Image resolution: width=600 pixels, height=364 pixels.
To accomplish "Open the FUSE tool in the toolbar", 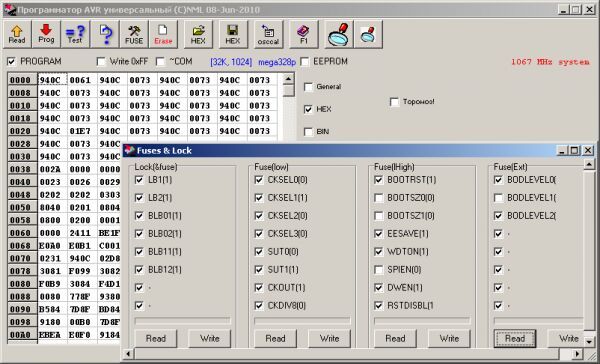I will (134, 34).
